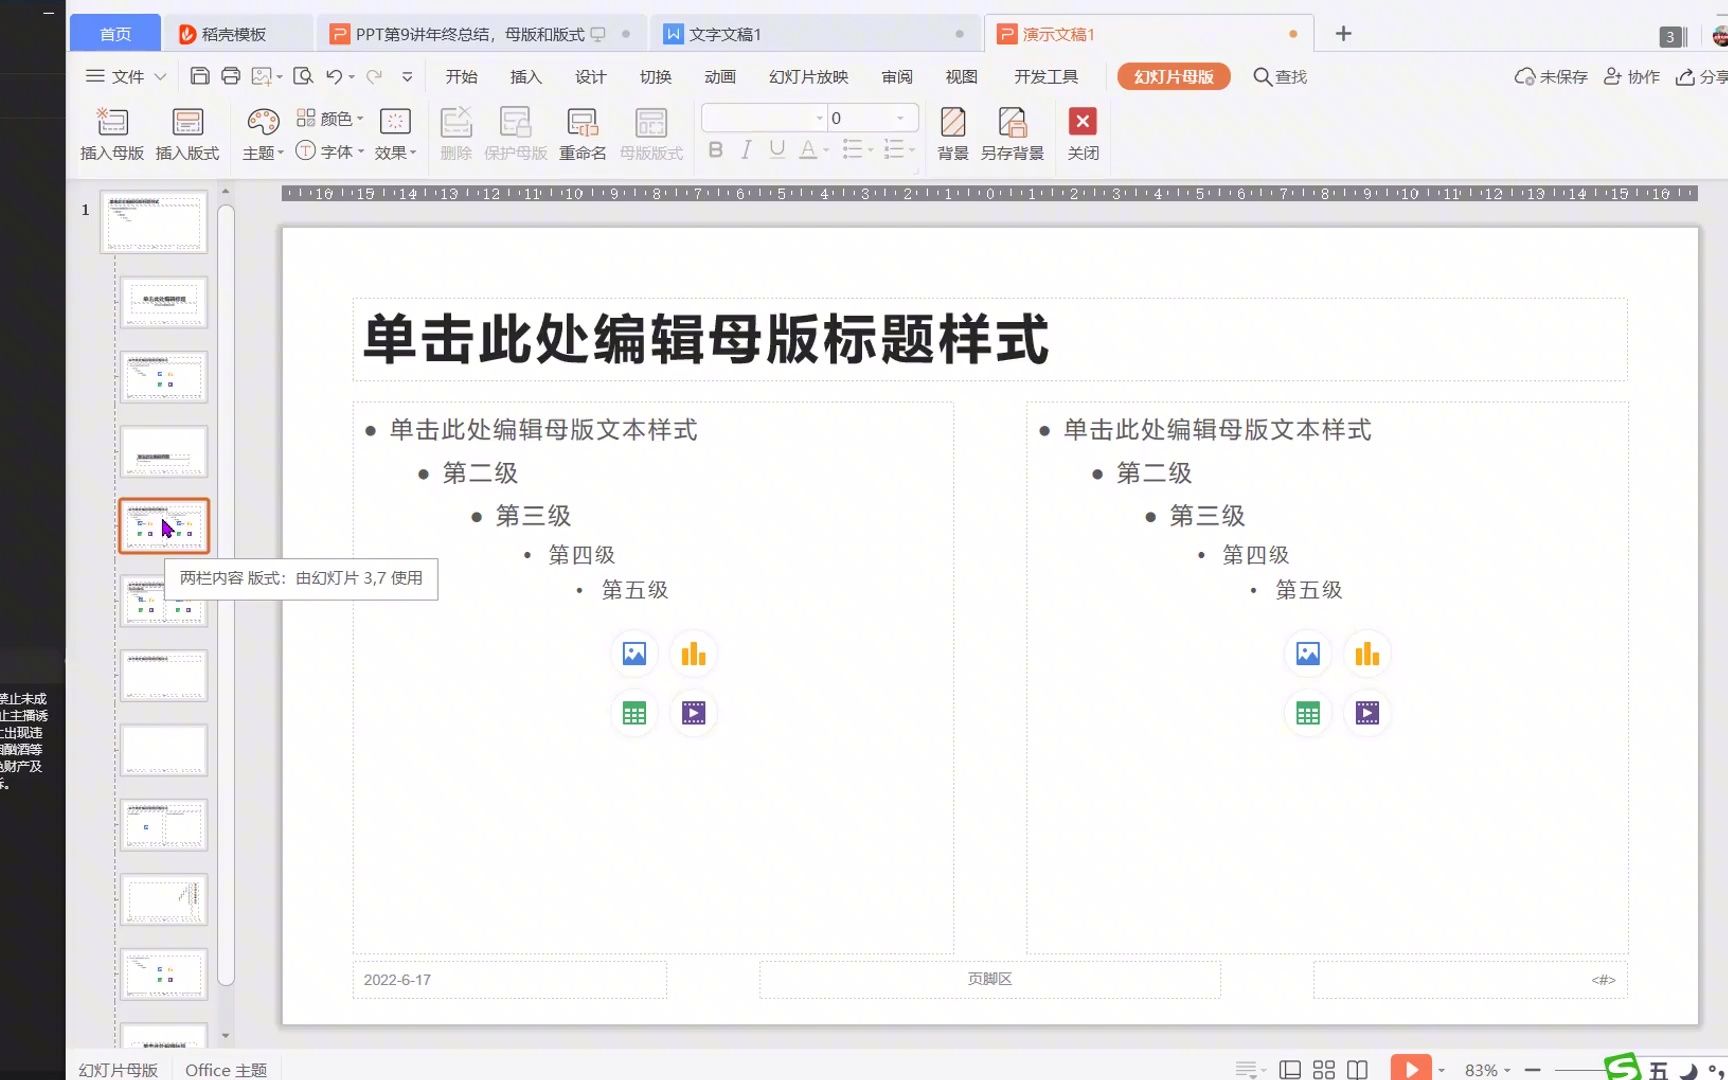Open the Color (颜色) dropdown
The image size is (1728, 1080).
point(330,118)
